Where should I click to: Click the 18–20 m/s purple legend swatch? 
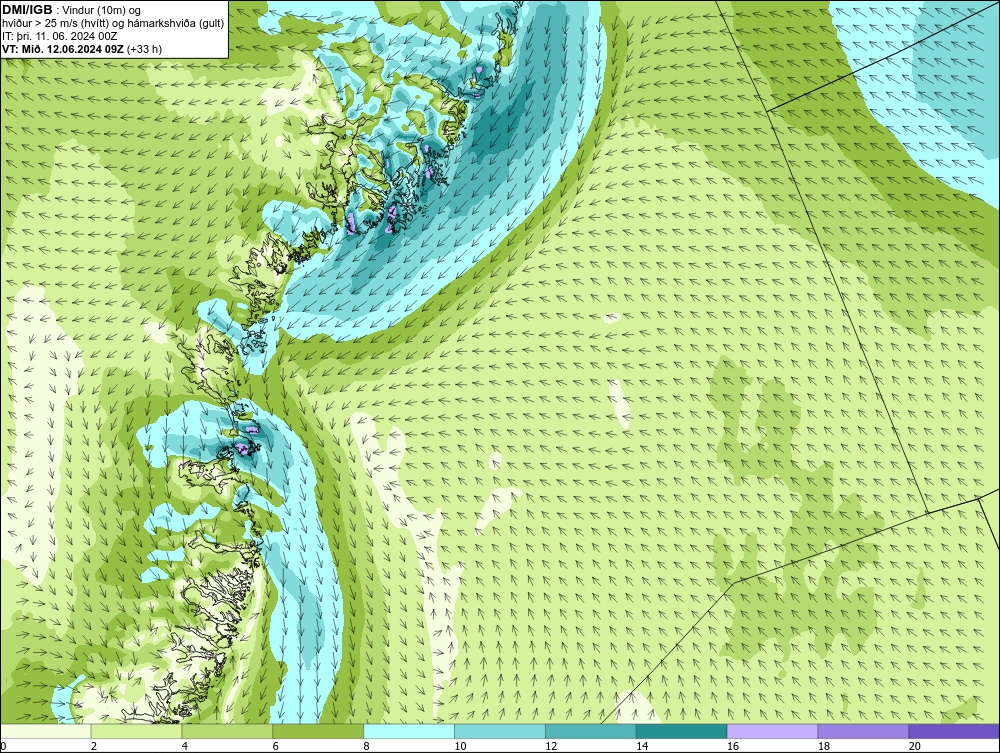pyautogui.click(x=863, y=731)
